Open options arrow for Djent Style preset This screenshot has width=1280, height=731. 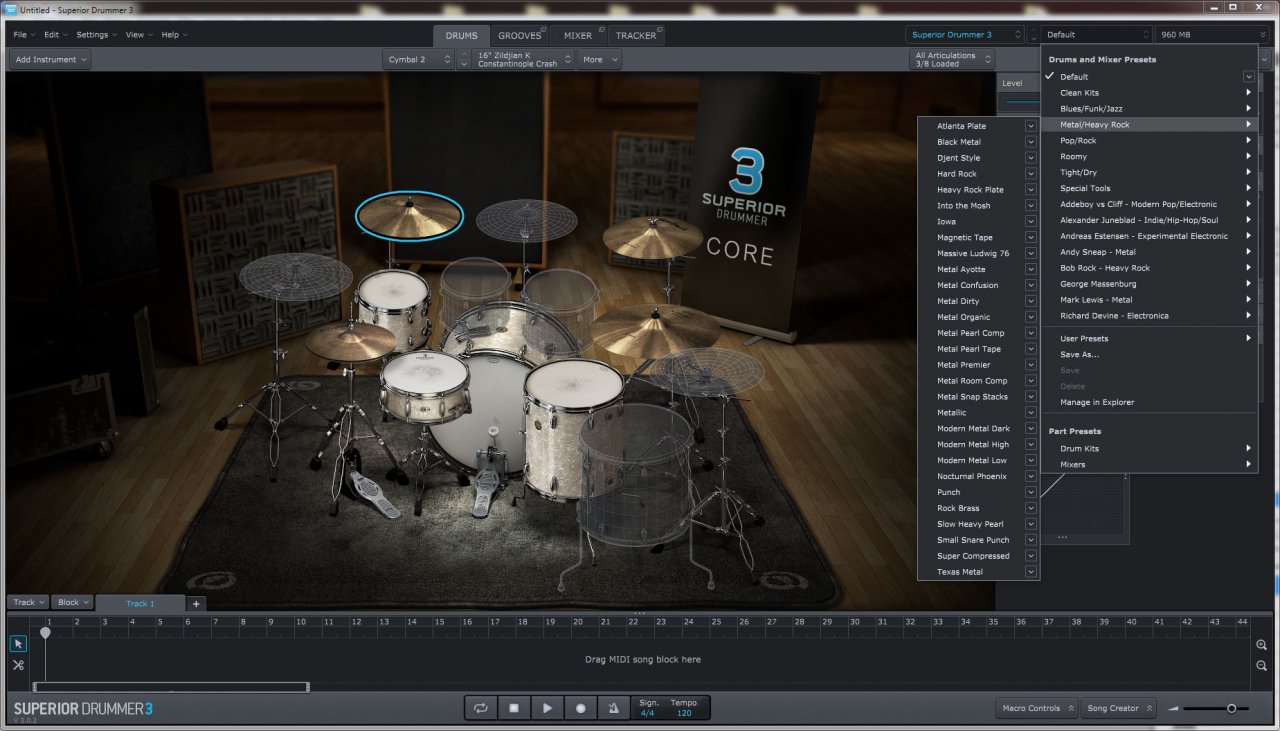coord(1030,158)
